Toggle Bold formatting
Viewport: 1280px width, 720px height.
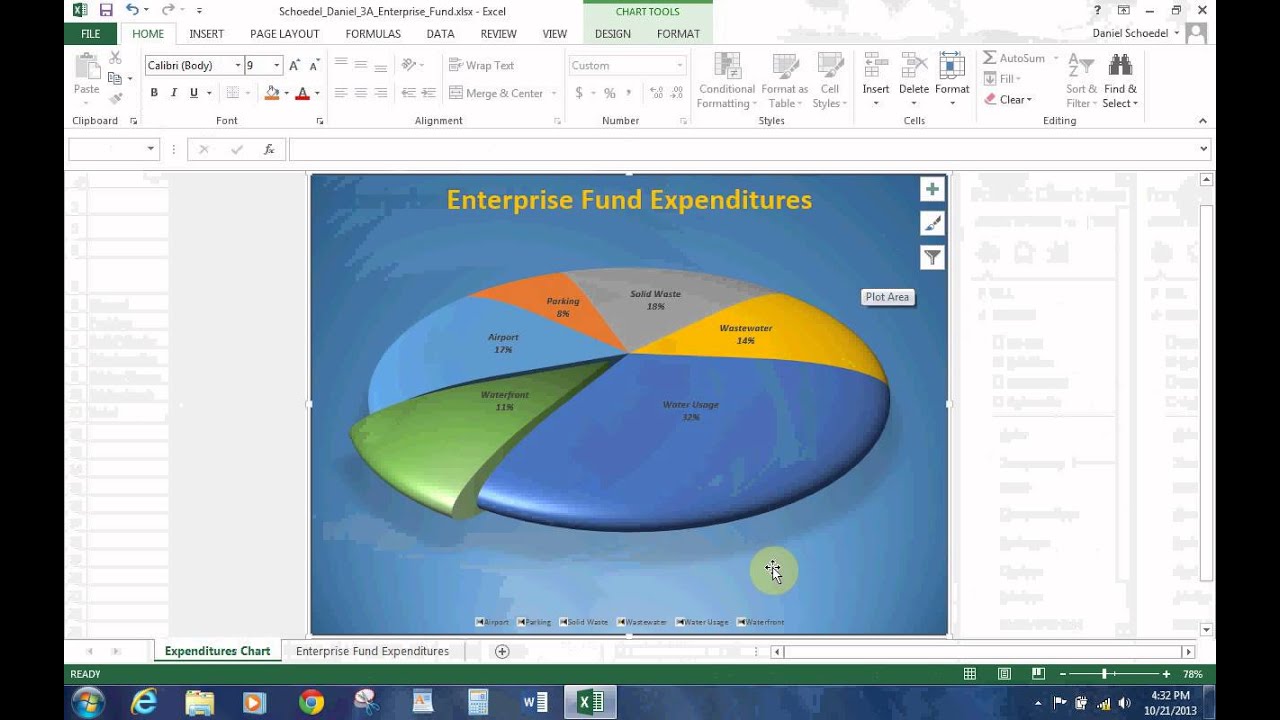click(x=154, y=93)
